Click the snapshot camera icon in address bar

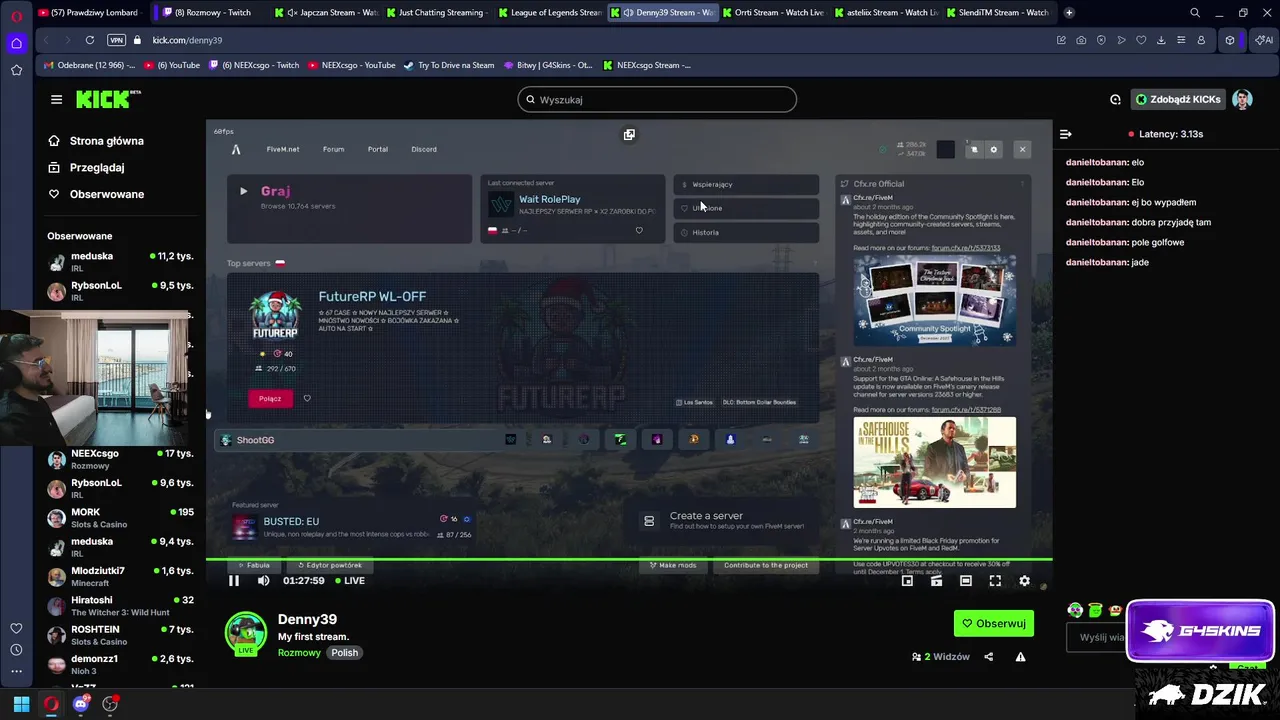tap(1081, 40)
